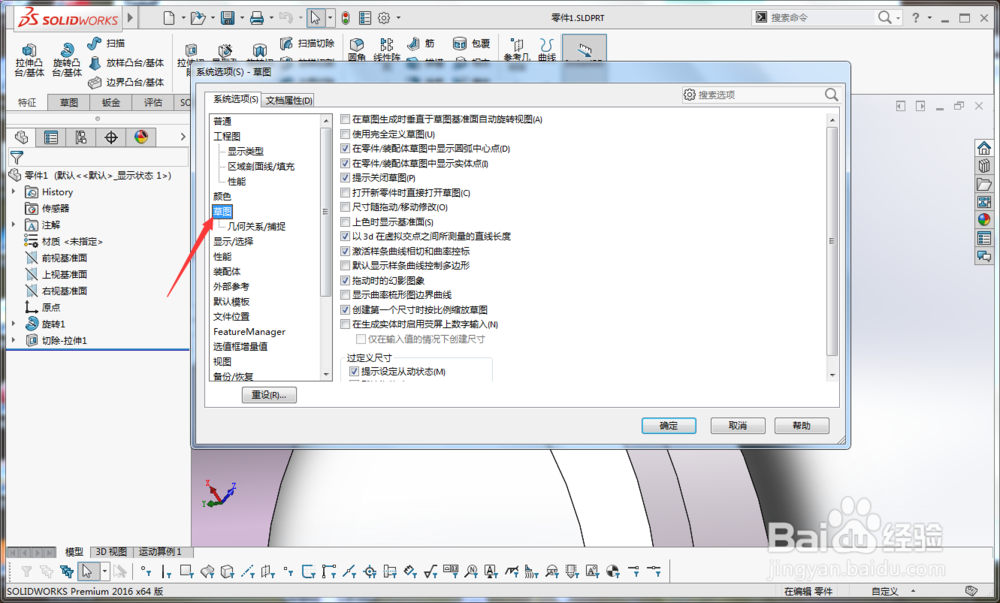Expand the History node in FeatureManager

[x=11, y=192]
